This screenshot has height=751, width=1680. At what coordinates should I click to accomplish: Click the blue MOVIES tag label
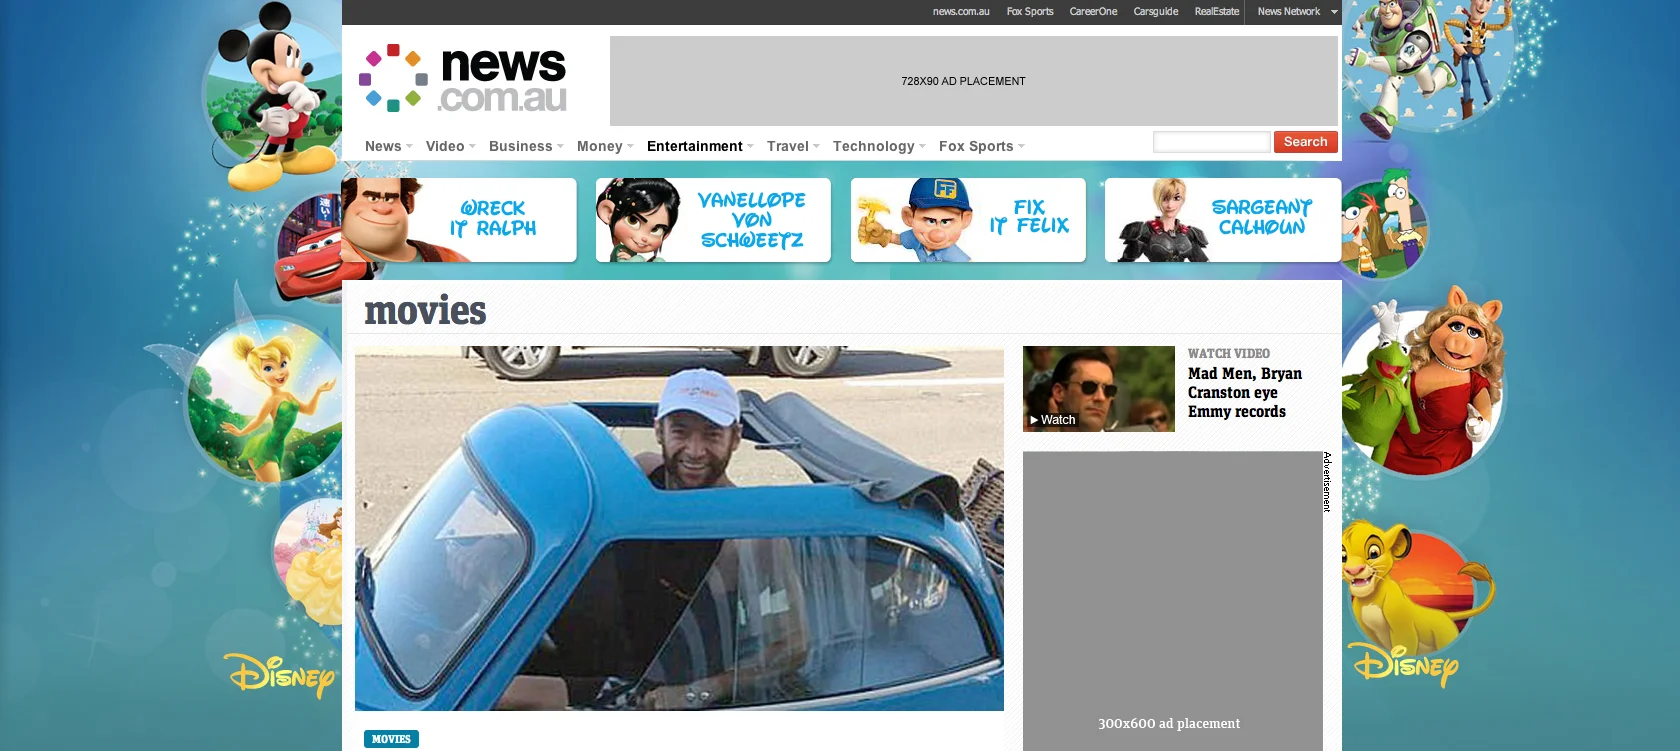coord(391,739)
